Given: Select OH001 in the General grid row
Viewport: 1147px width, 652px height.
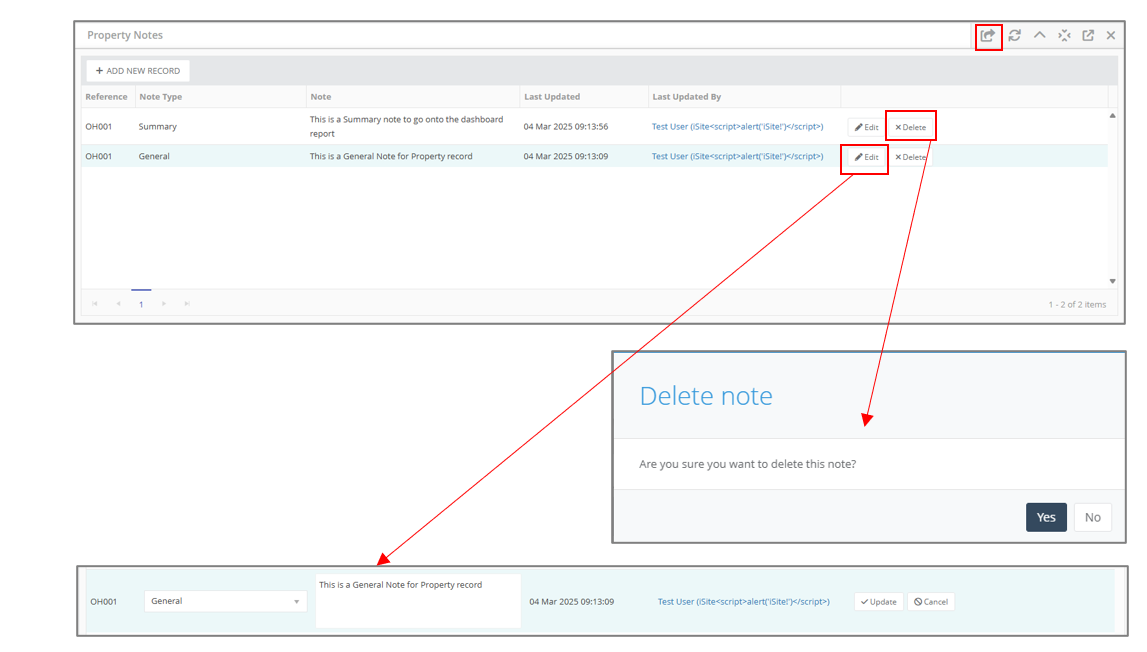Looking at the screenshot, I should pyautogui.click(x=99, y=157).
